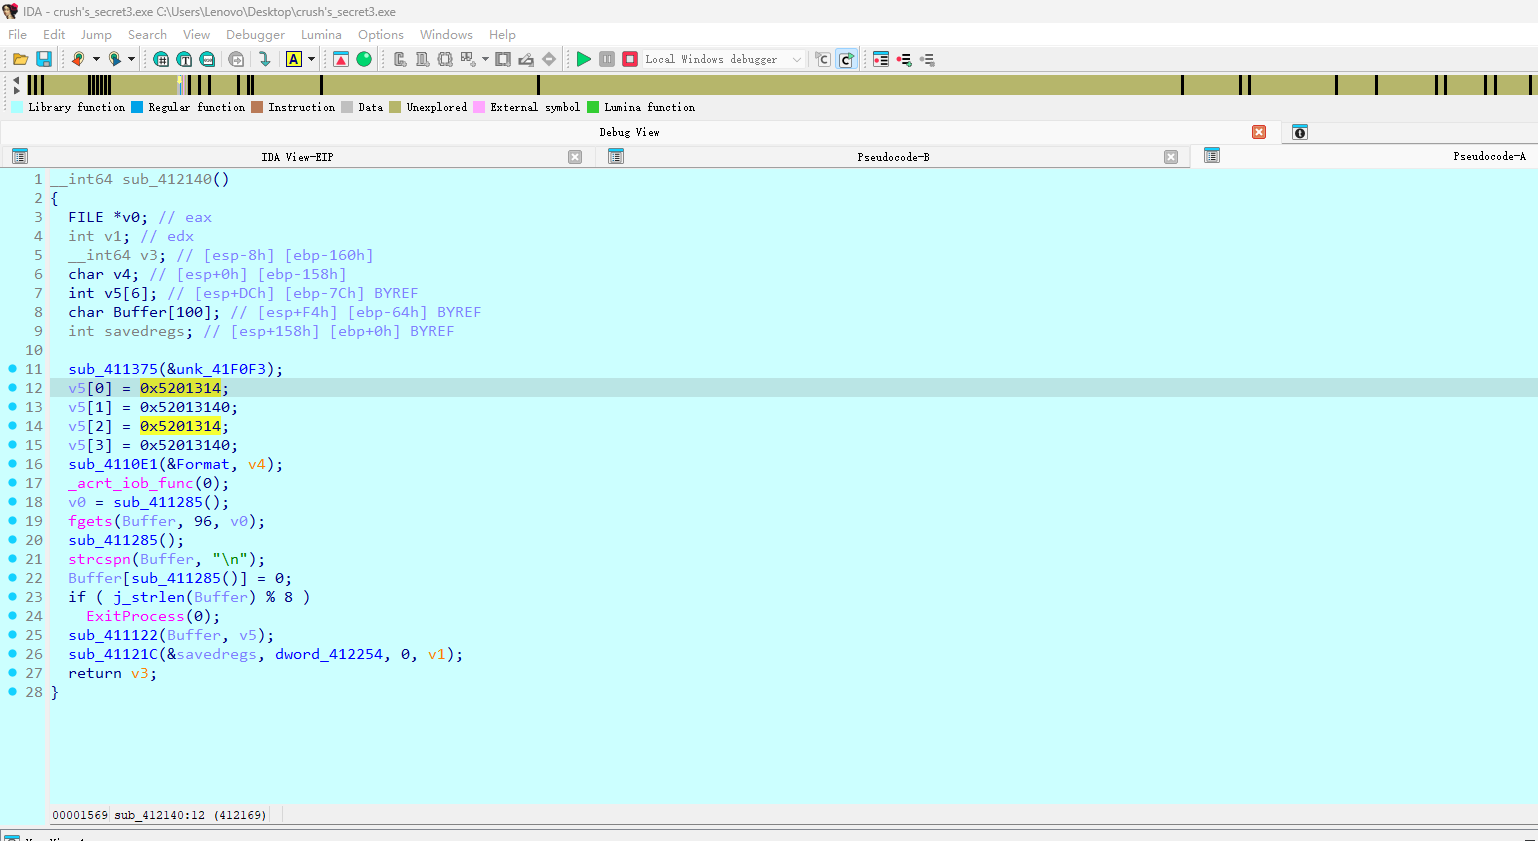Open the dropdown arrow beside the yellow A icon
The height and width of the screenshot is (841, 1538).
(311, 60)
